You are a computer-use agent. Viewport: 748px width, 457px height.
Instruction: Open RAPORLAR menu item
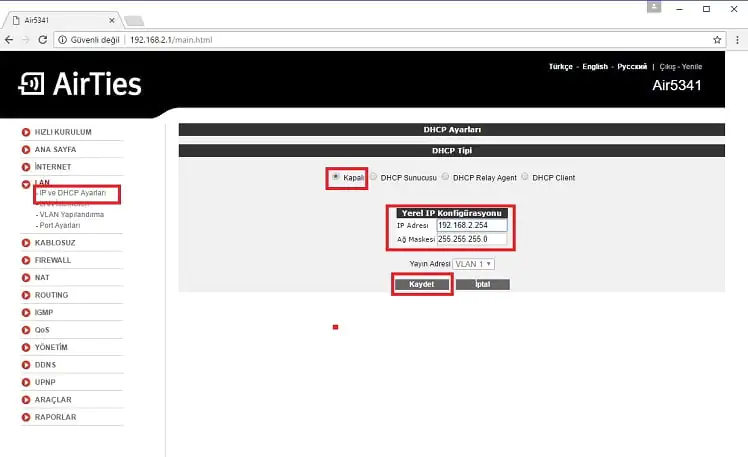[x=55, y=417]
